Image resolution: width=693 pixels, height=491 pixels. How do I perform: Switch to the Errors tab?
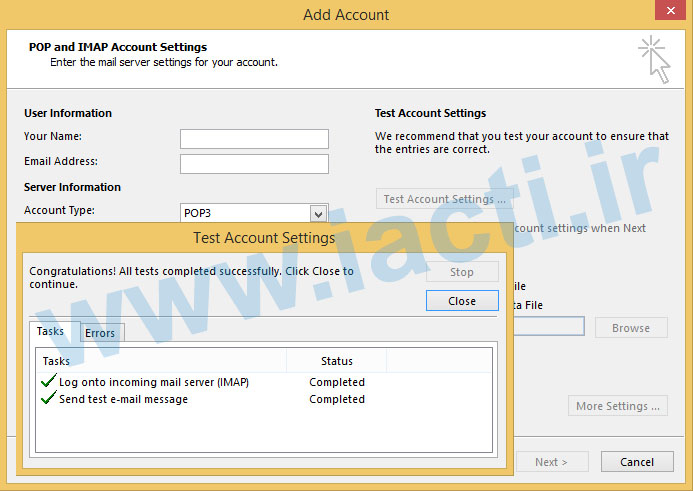(x=100, y=333)
